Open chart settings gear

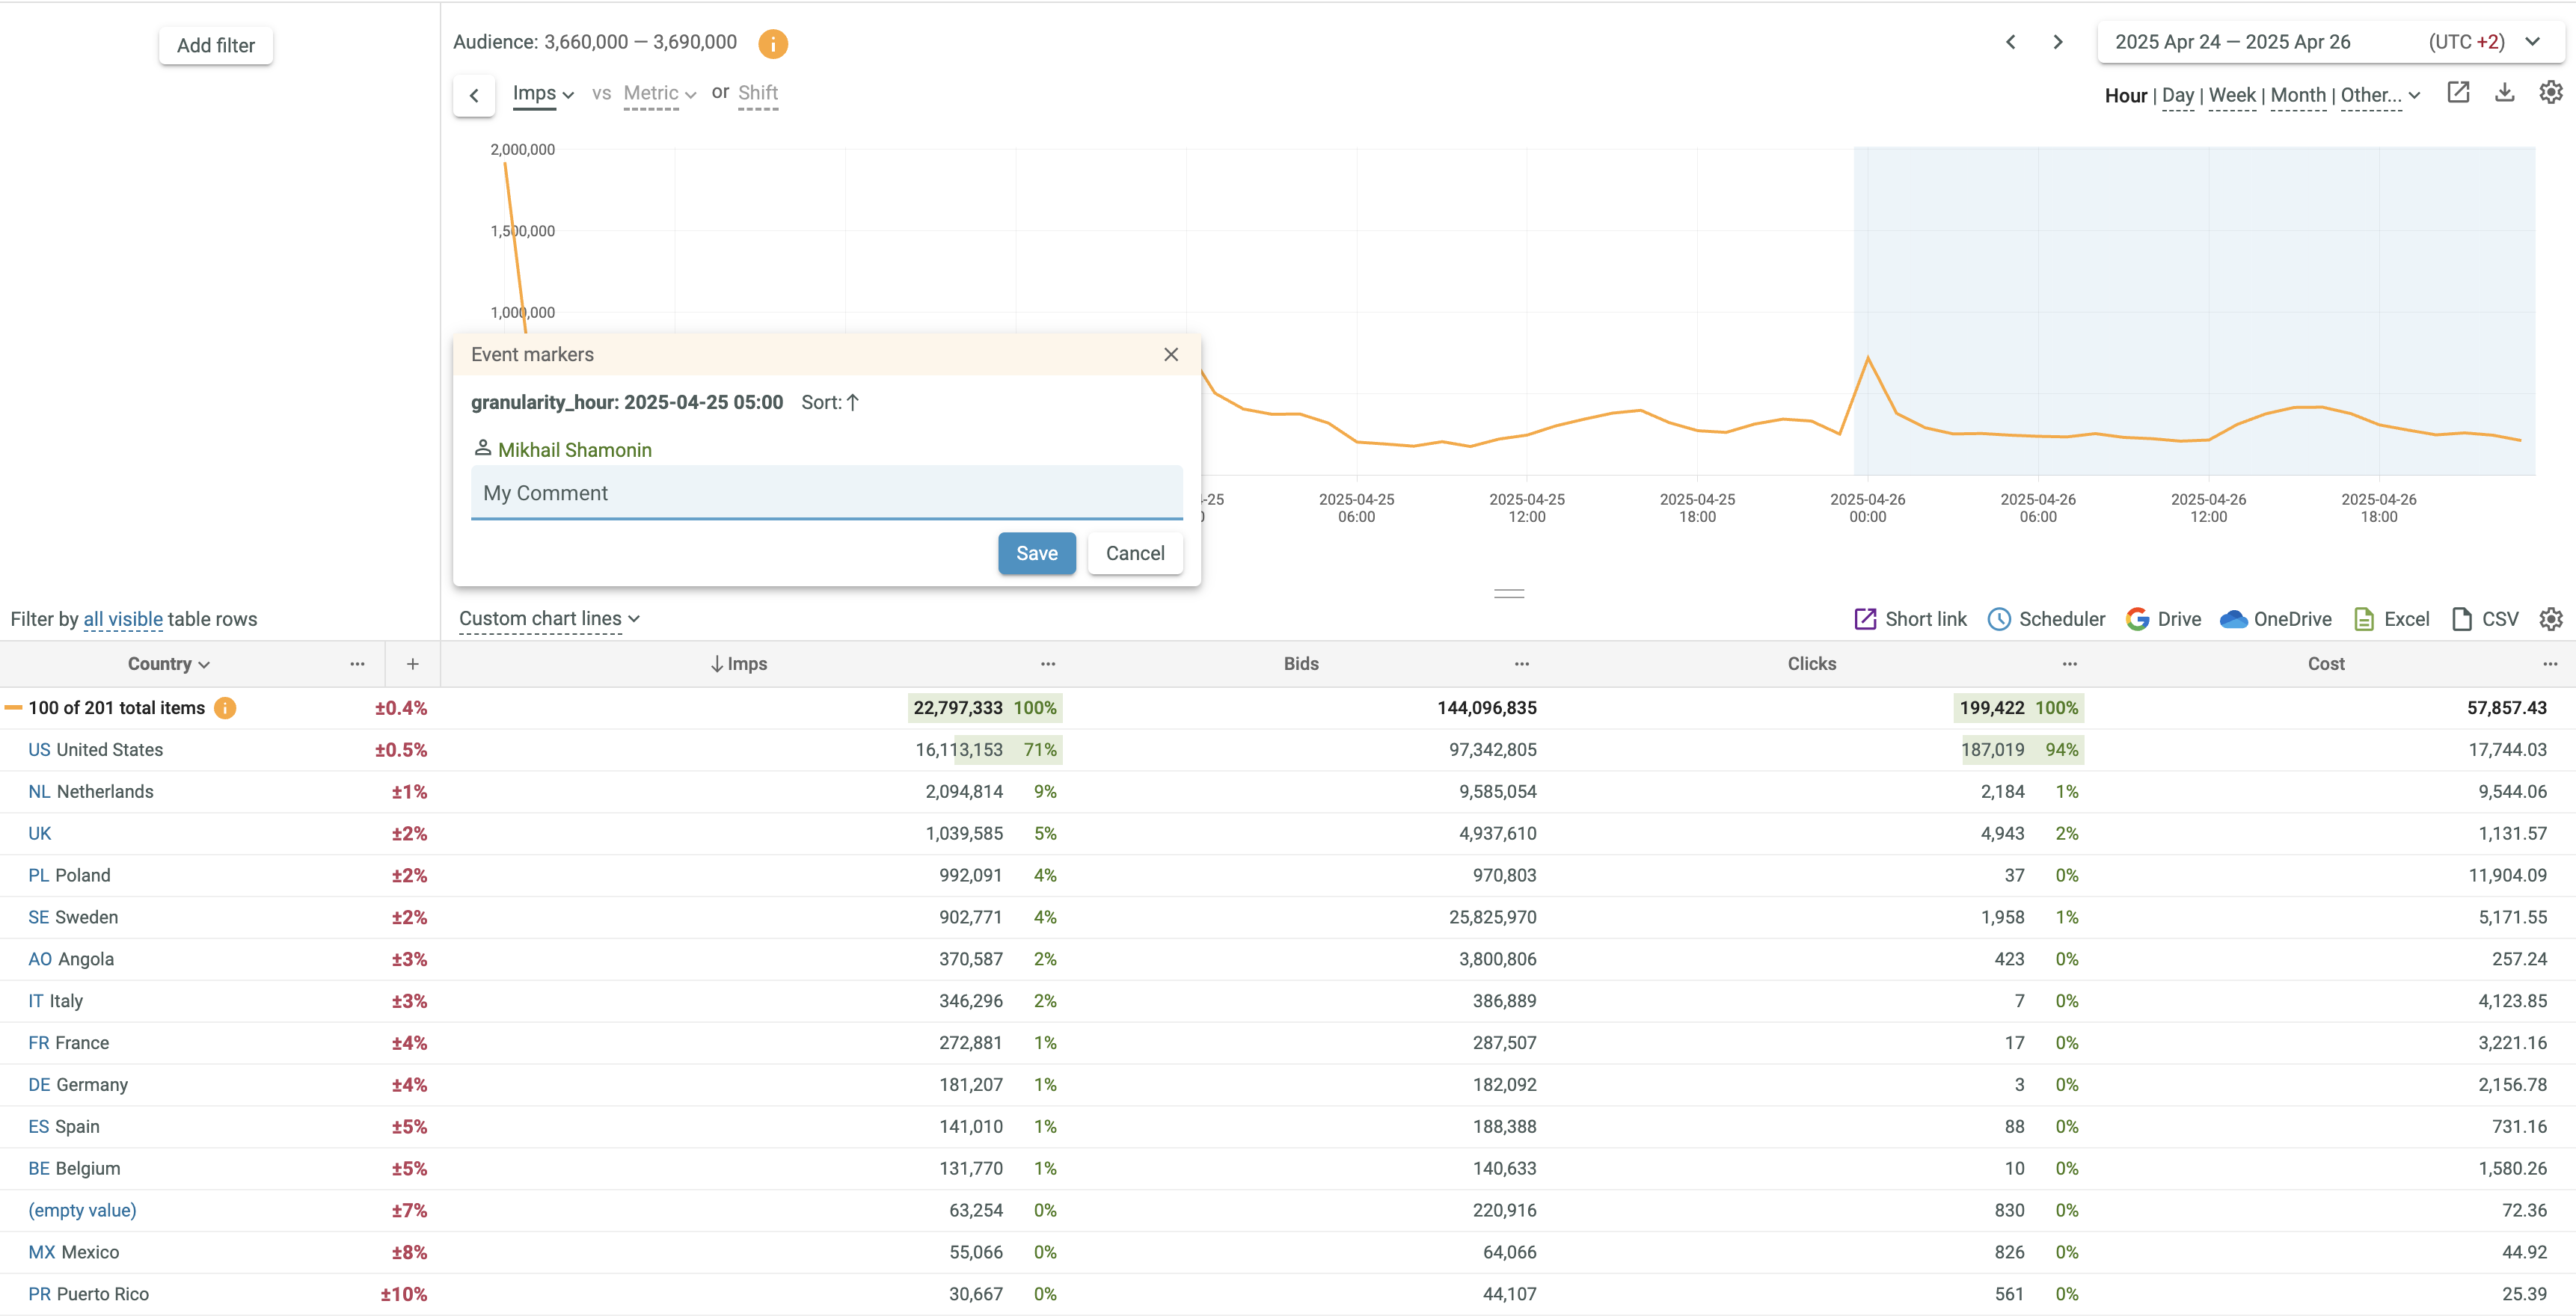coord(2551,93)
